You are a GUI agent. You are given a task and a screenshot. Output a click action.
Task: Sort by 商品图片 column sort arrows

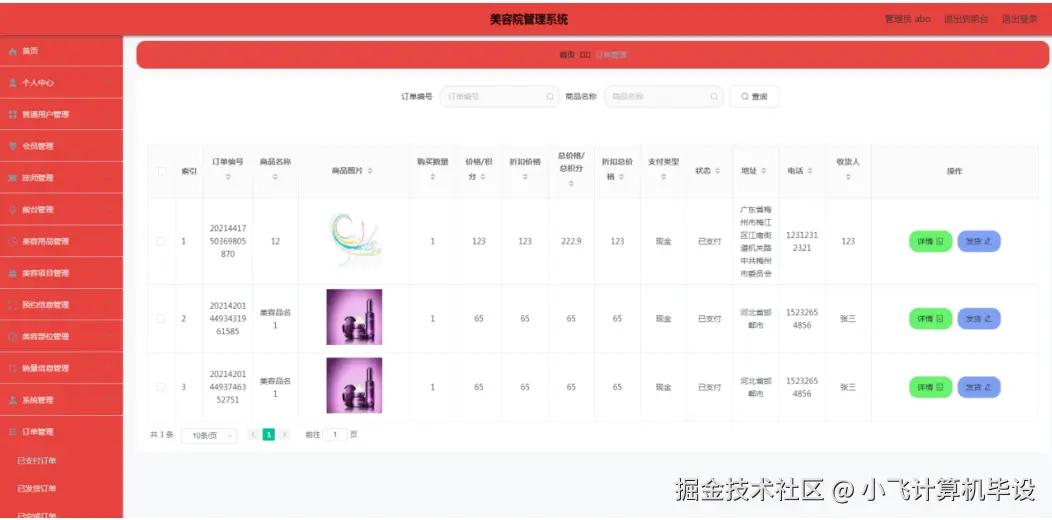coord(370,171)
